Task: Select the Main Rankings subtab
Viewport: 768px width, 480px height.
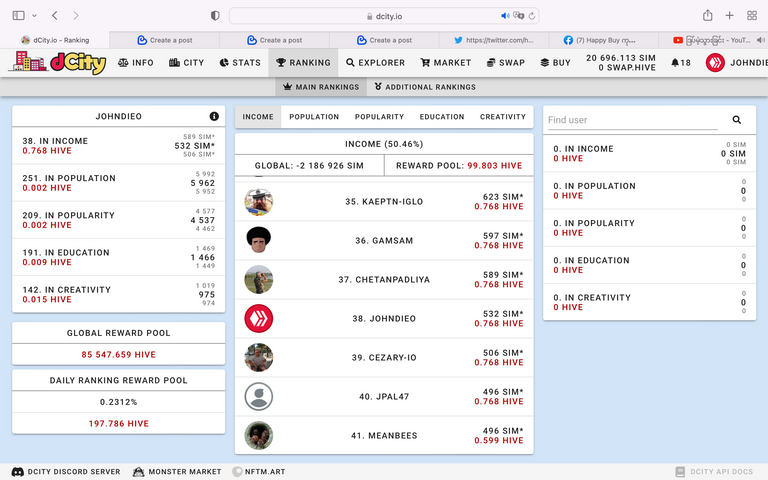Action: [321, 87]
